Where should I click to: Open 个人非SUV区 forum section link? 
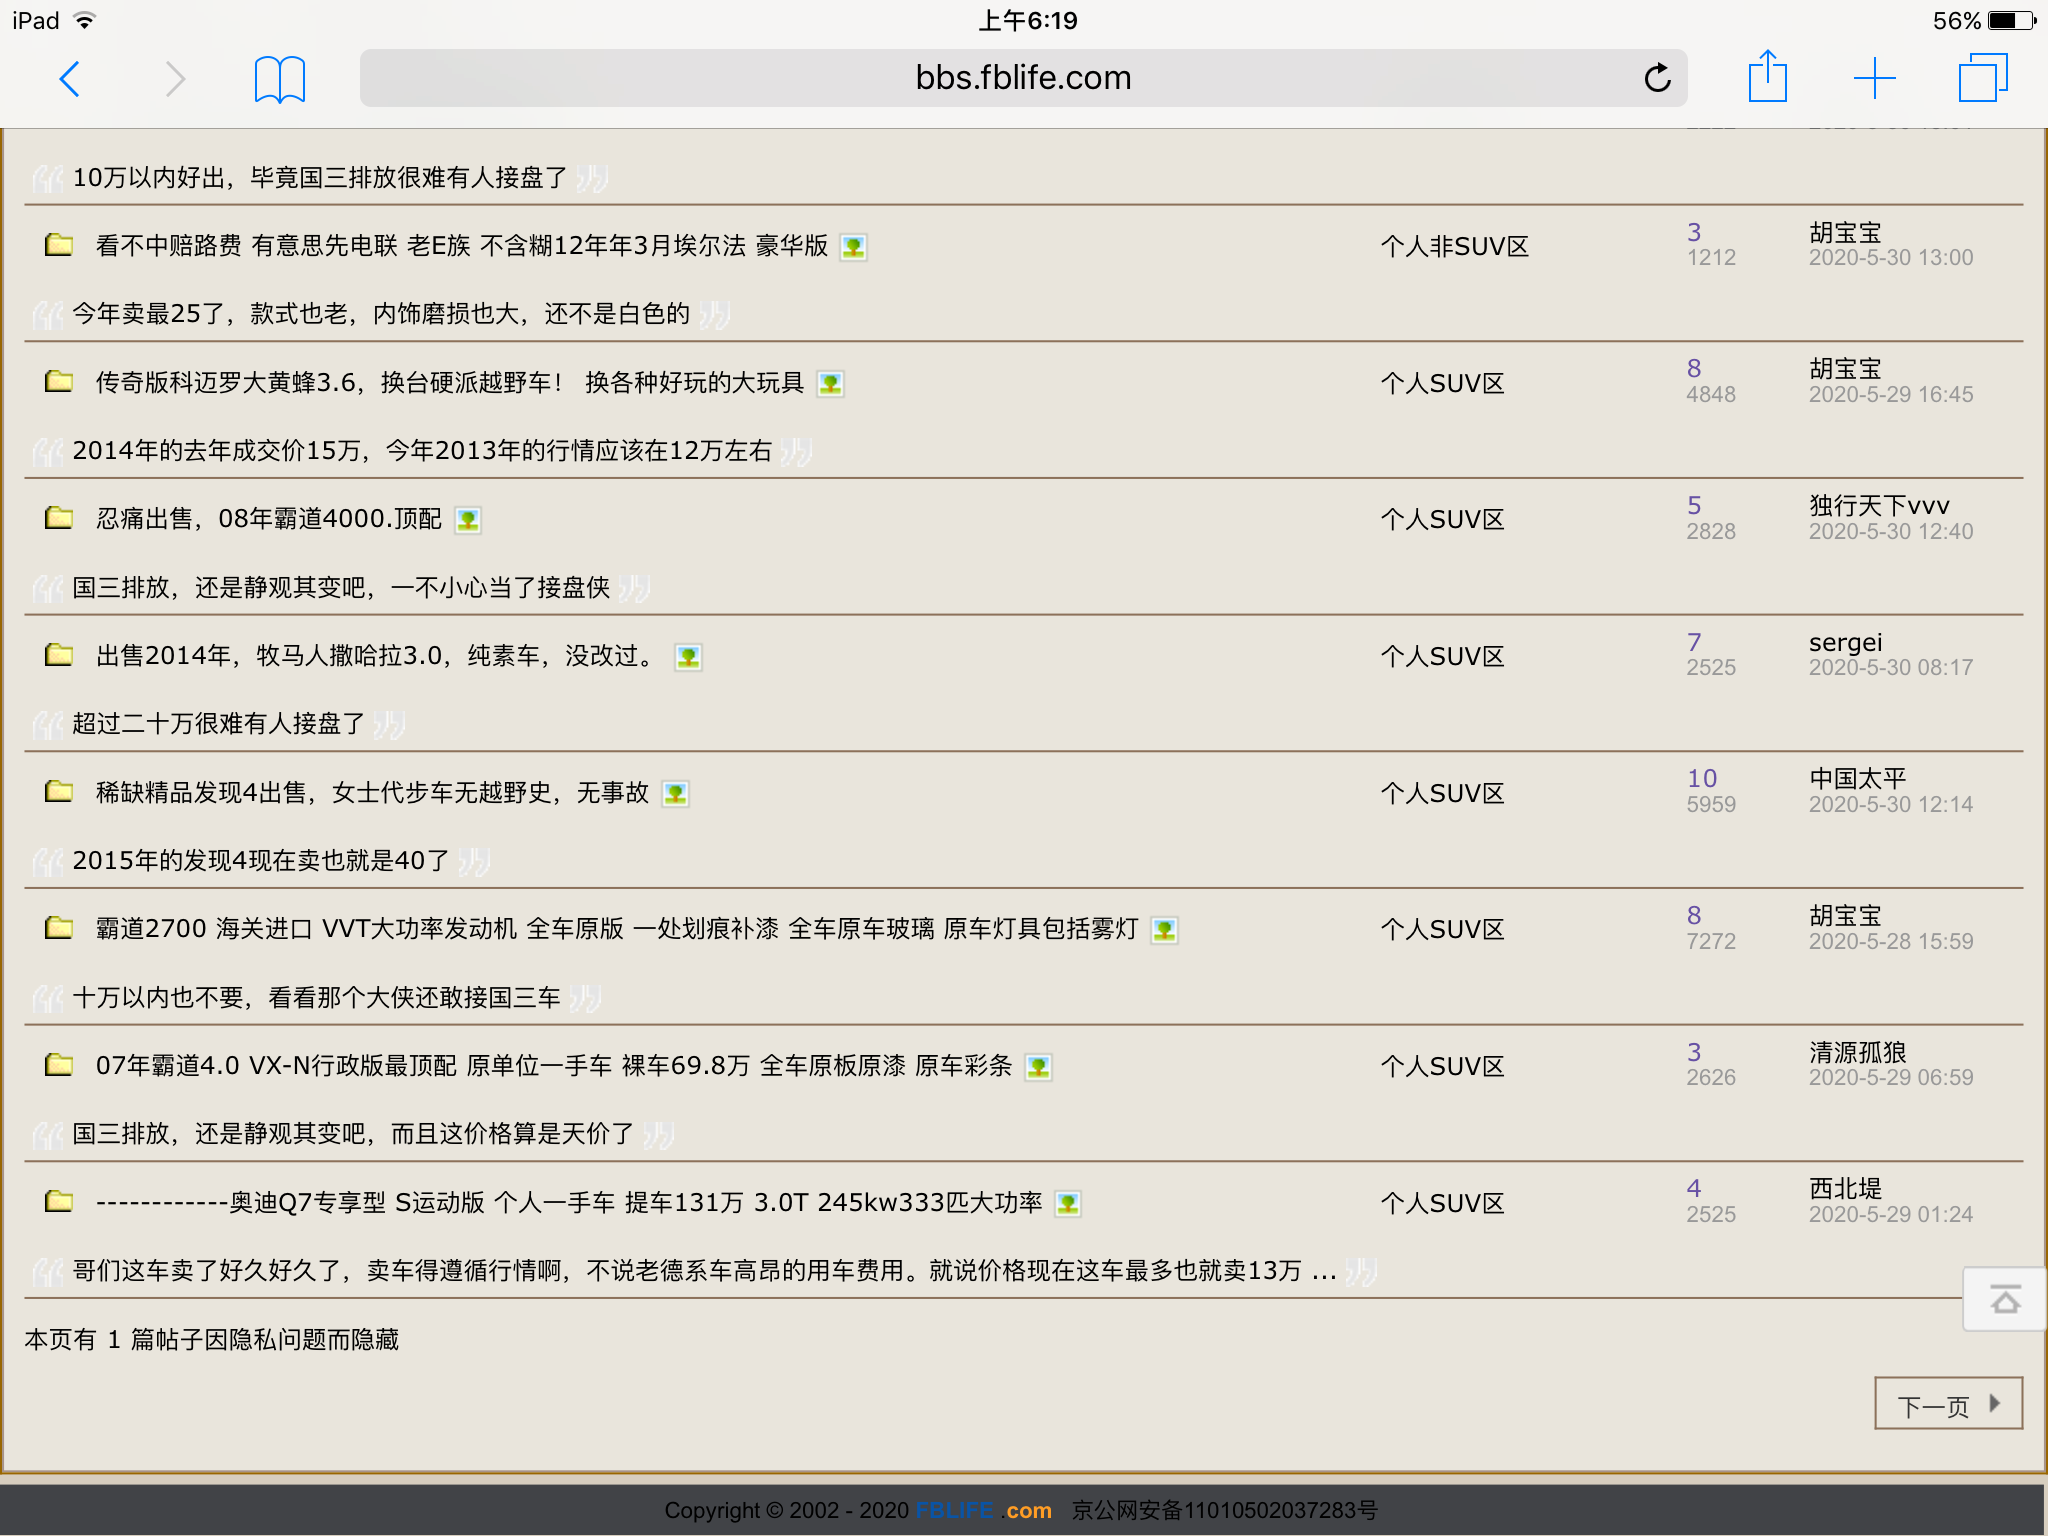click(x=1454, y=246)
